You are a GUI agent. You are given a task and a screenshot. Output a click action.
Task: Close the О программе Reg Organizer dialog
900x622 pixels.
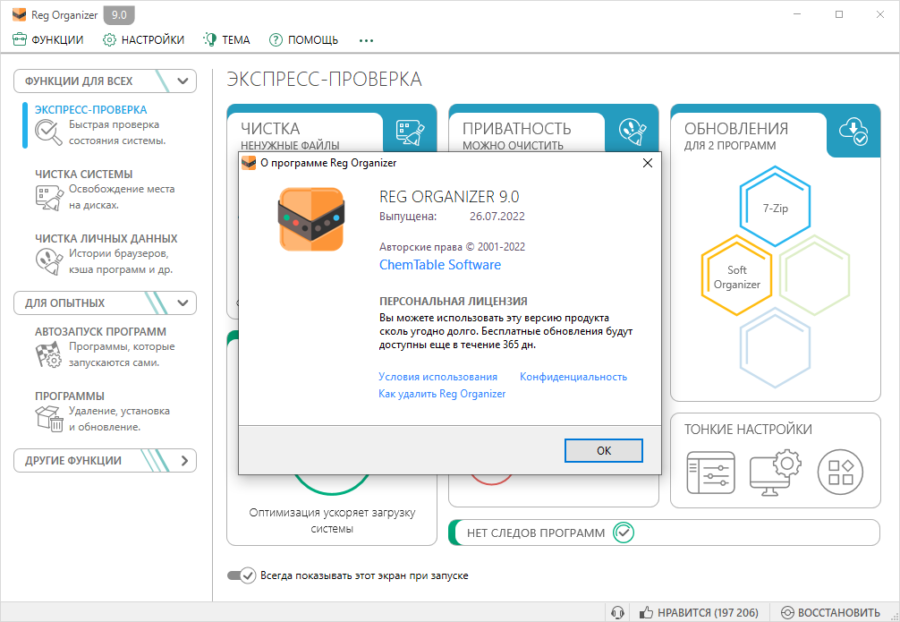tap(647, 163)
